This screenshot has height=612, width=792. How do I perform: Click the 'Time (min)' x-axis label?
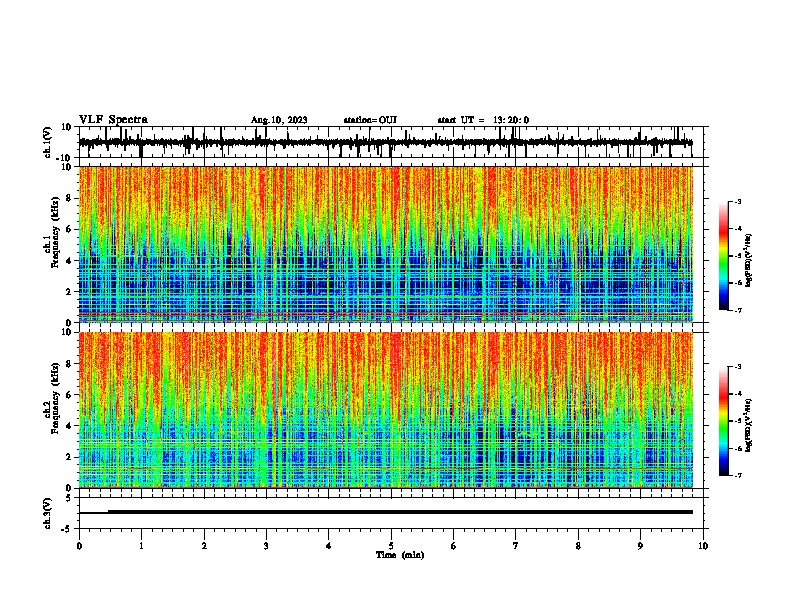click(400, 555)
